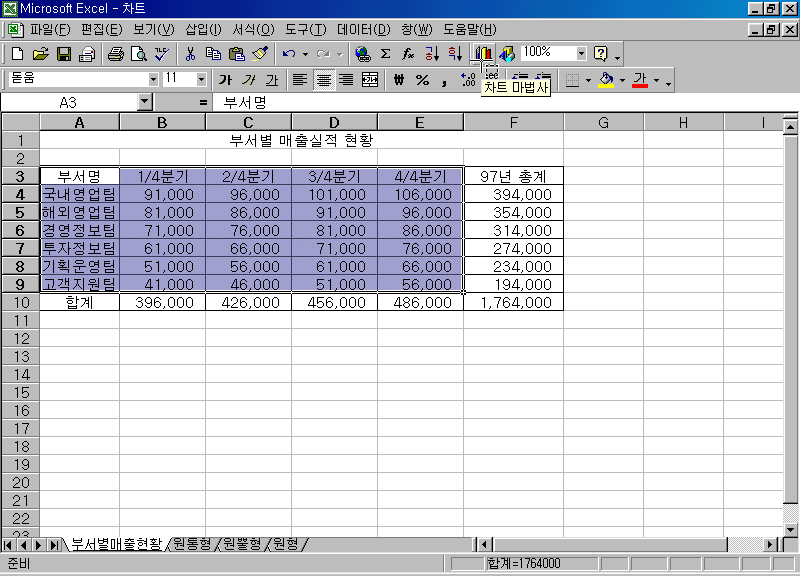
Task: Click the last sheet navigation arrow
Action: (54, 545)
